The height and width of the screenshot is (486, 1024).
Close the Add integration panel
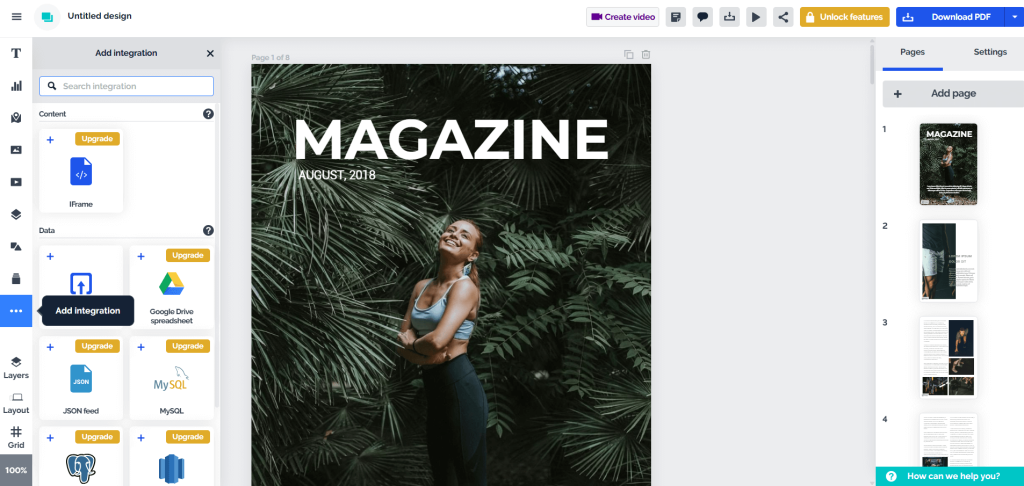point(210,54)
